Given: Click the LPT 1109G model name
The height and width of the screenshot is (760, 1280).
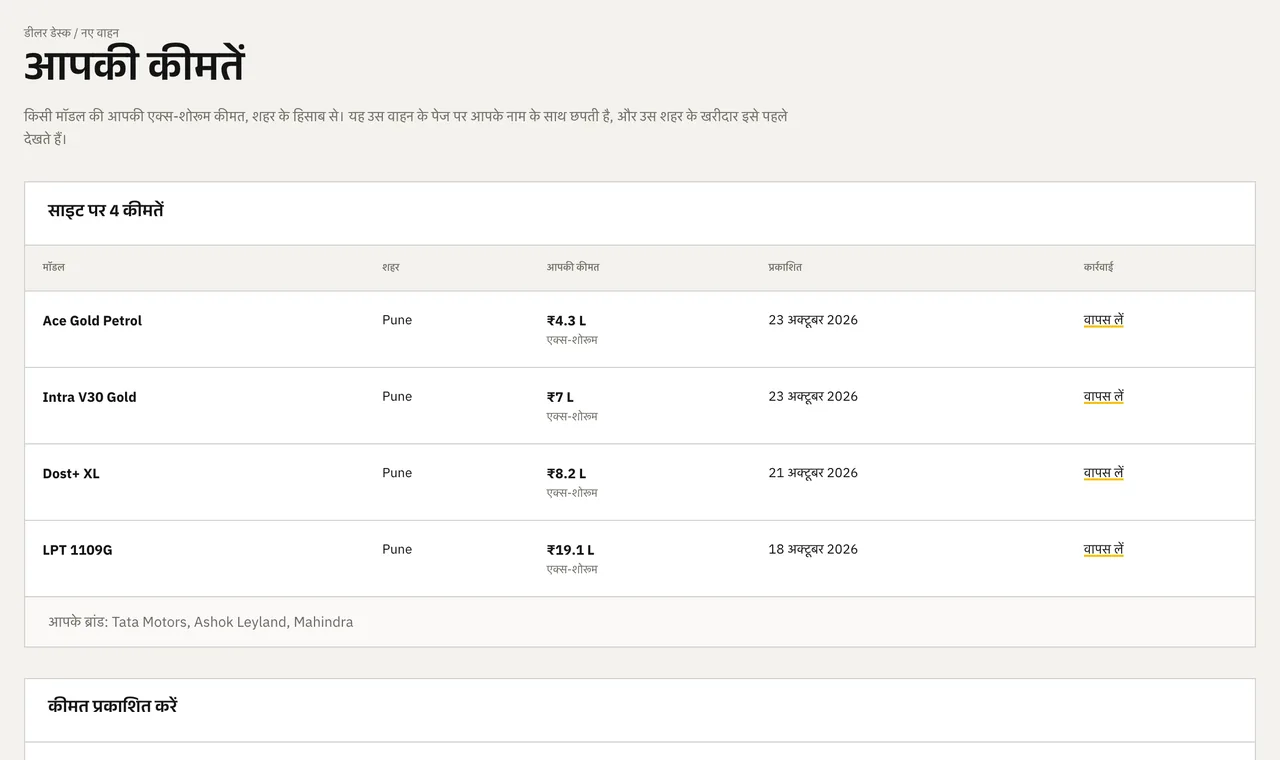Looking at the screenshot, I should [77, 550].
